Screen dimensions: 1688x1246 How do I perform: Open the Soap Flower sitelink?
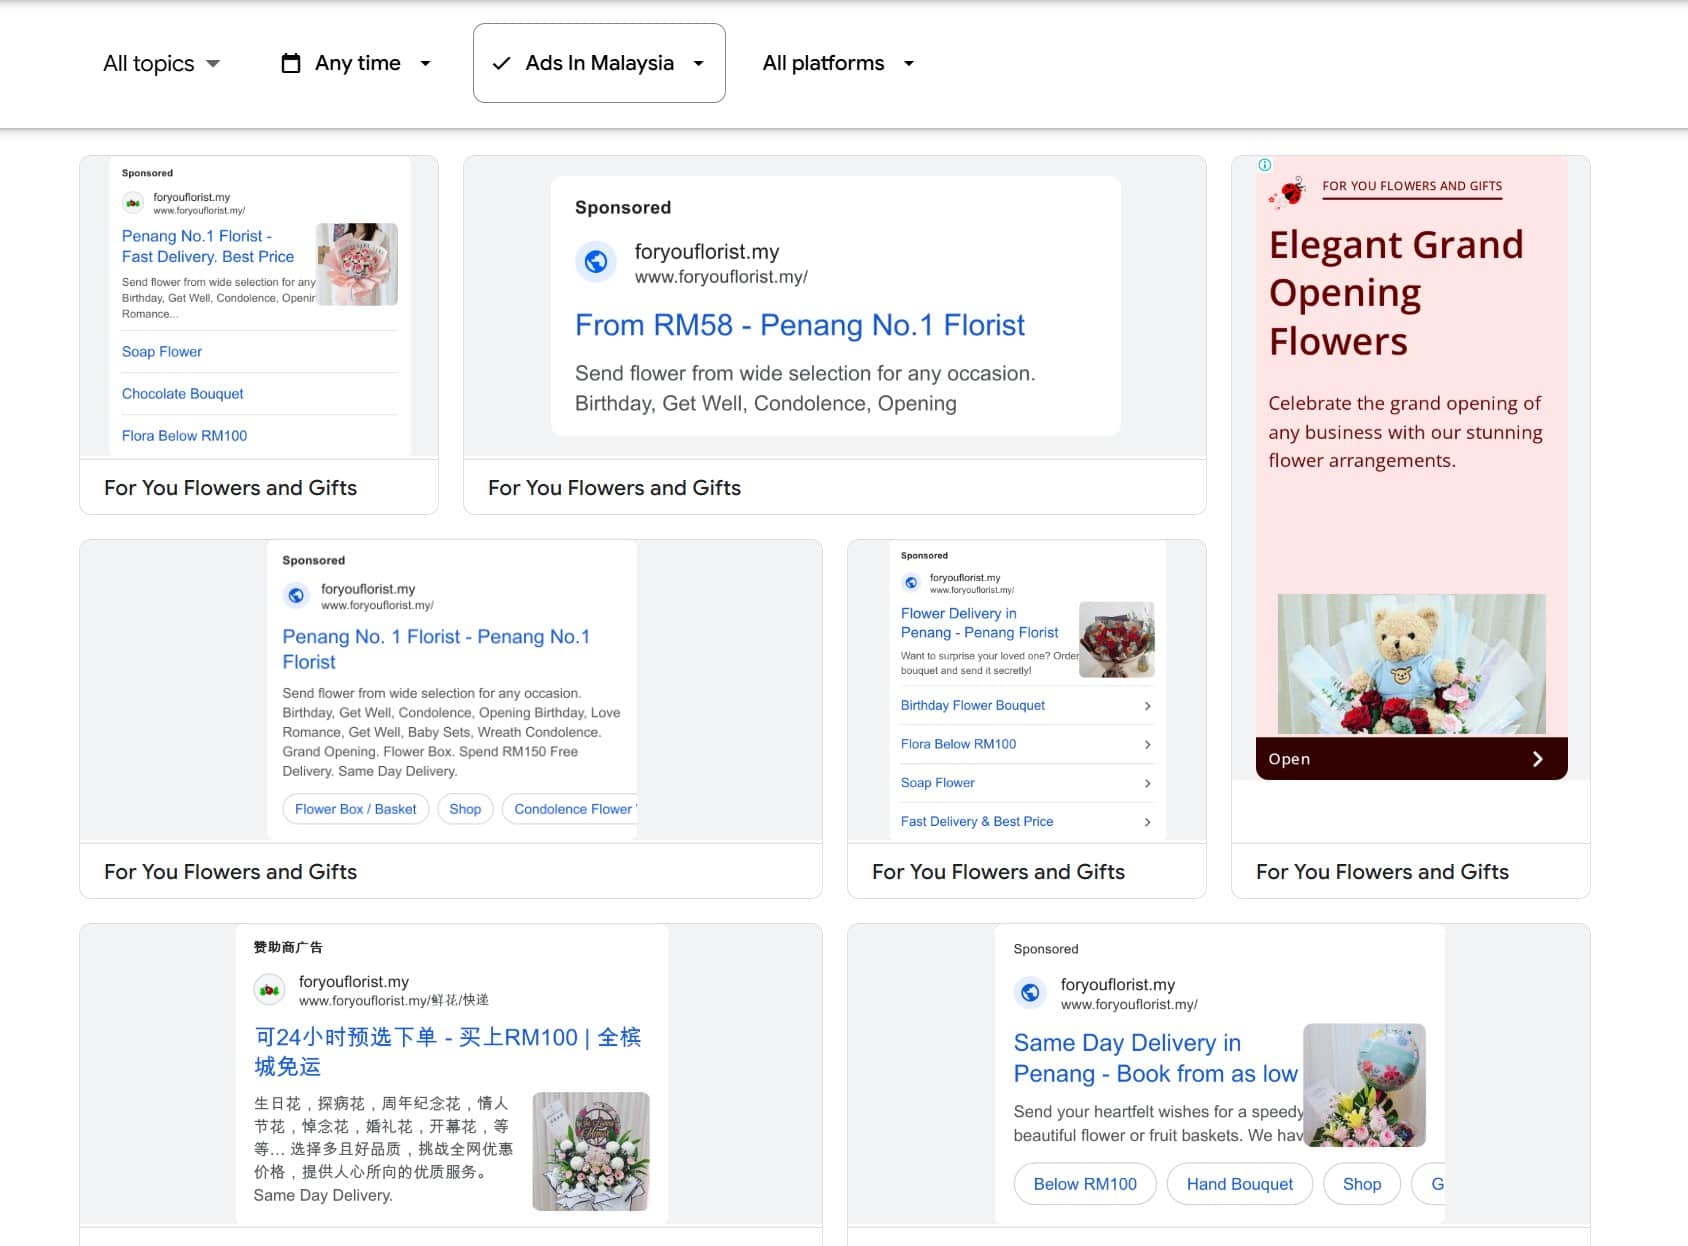coord(161,351)
